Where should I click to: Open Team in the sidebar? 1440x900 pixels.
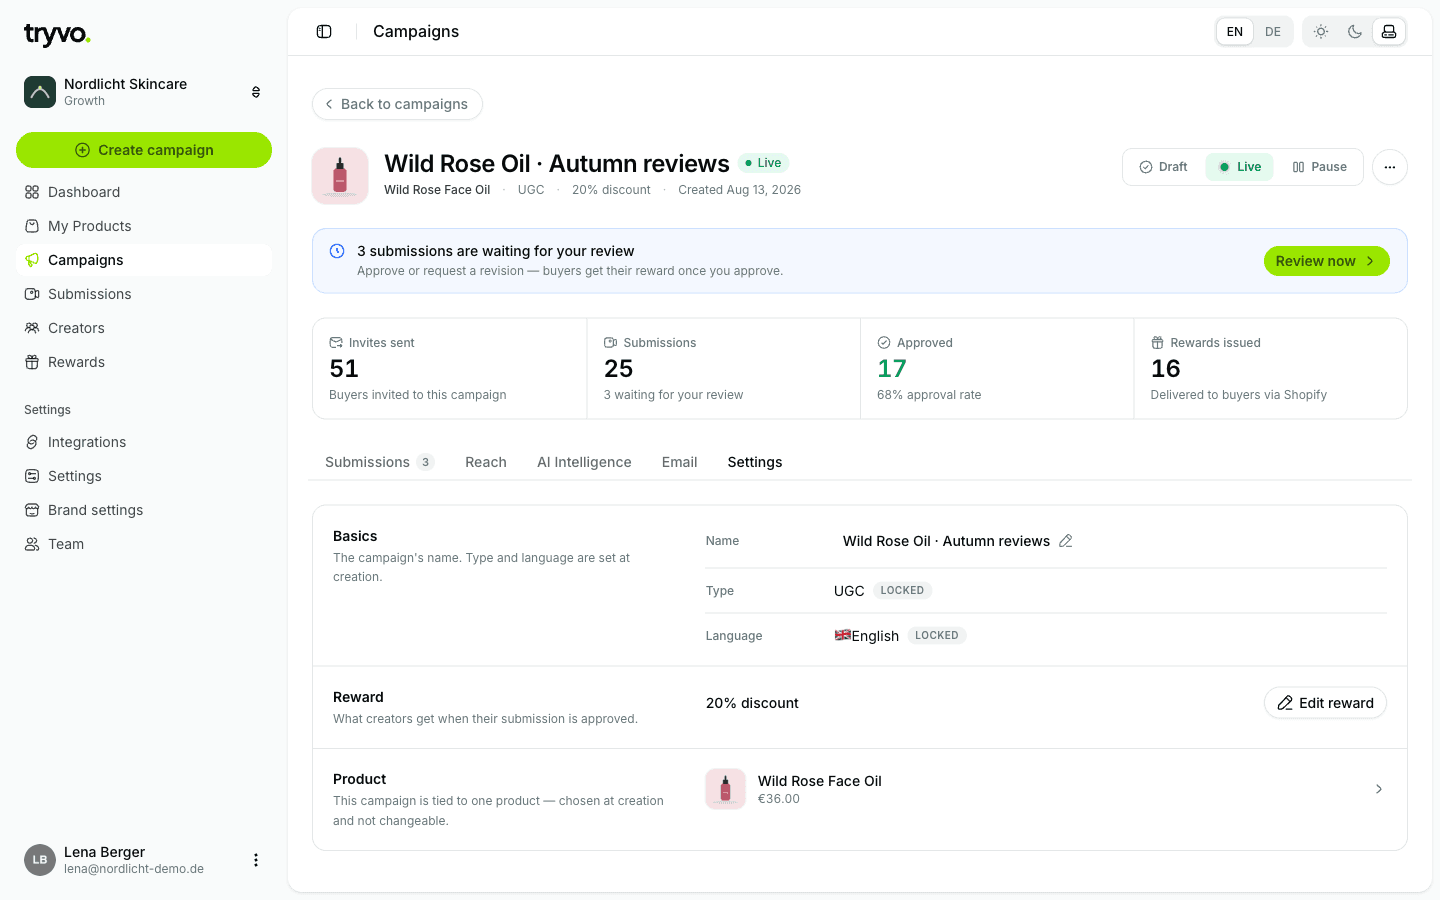coord(144,544)
